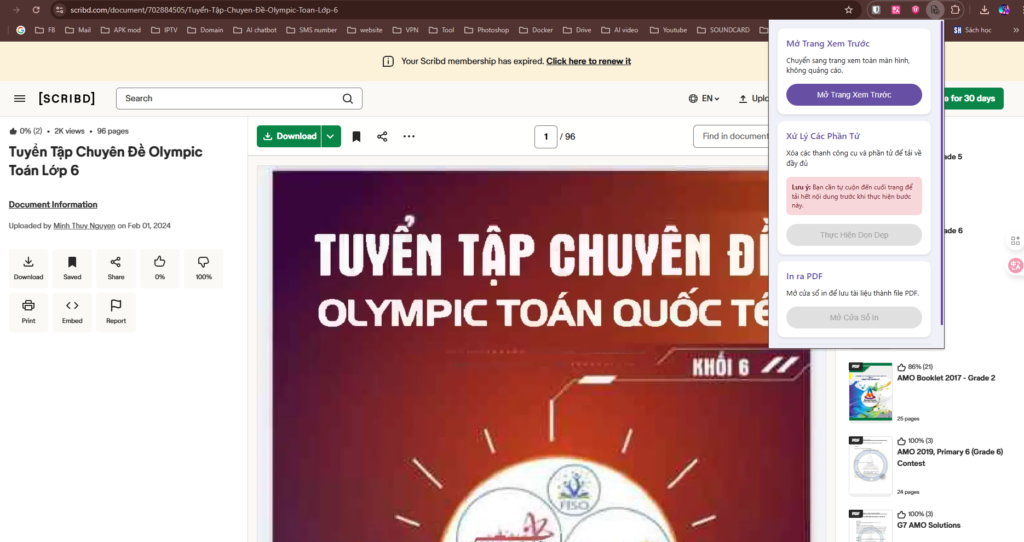Image resolution: width=1024 pixels, height=542 pixels.
Task: Bookmark this page with the star icon
Action: click(x=849, y=10)
